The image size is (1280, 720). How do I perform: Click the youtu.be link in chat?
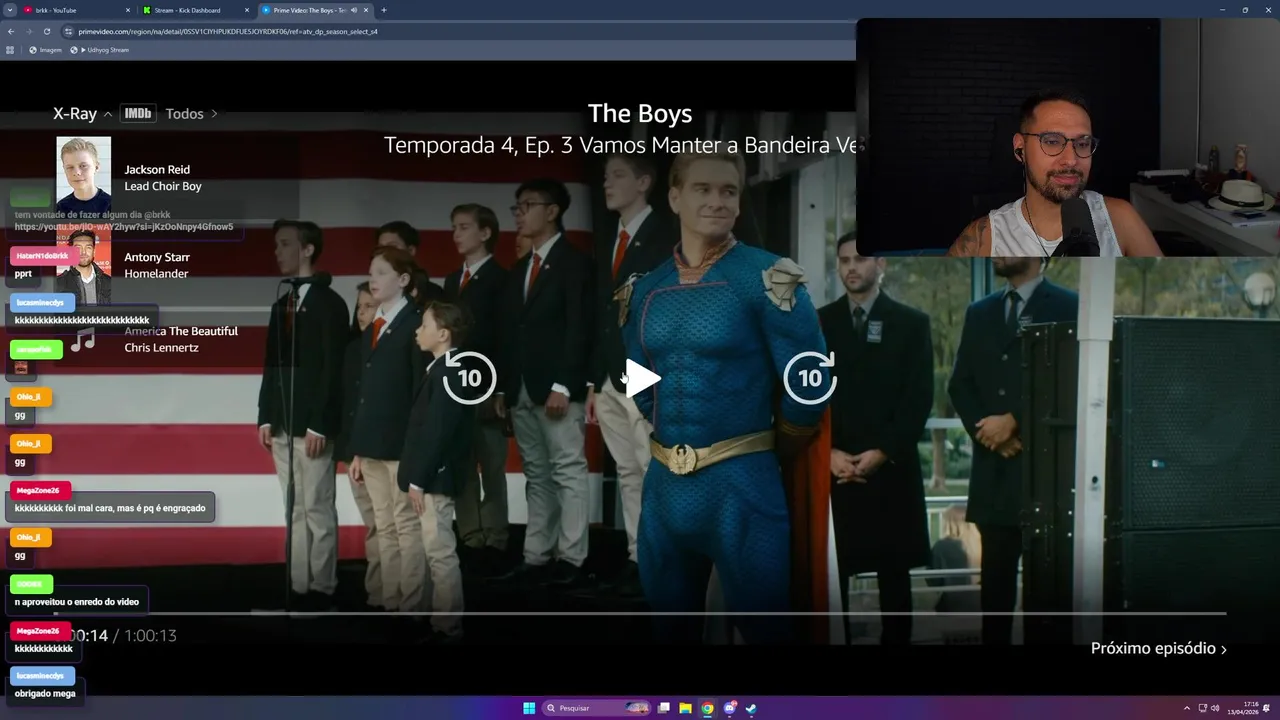pos(123,227)
